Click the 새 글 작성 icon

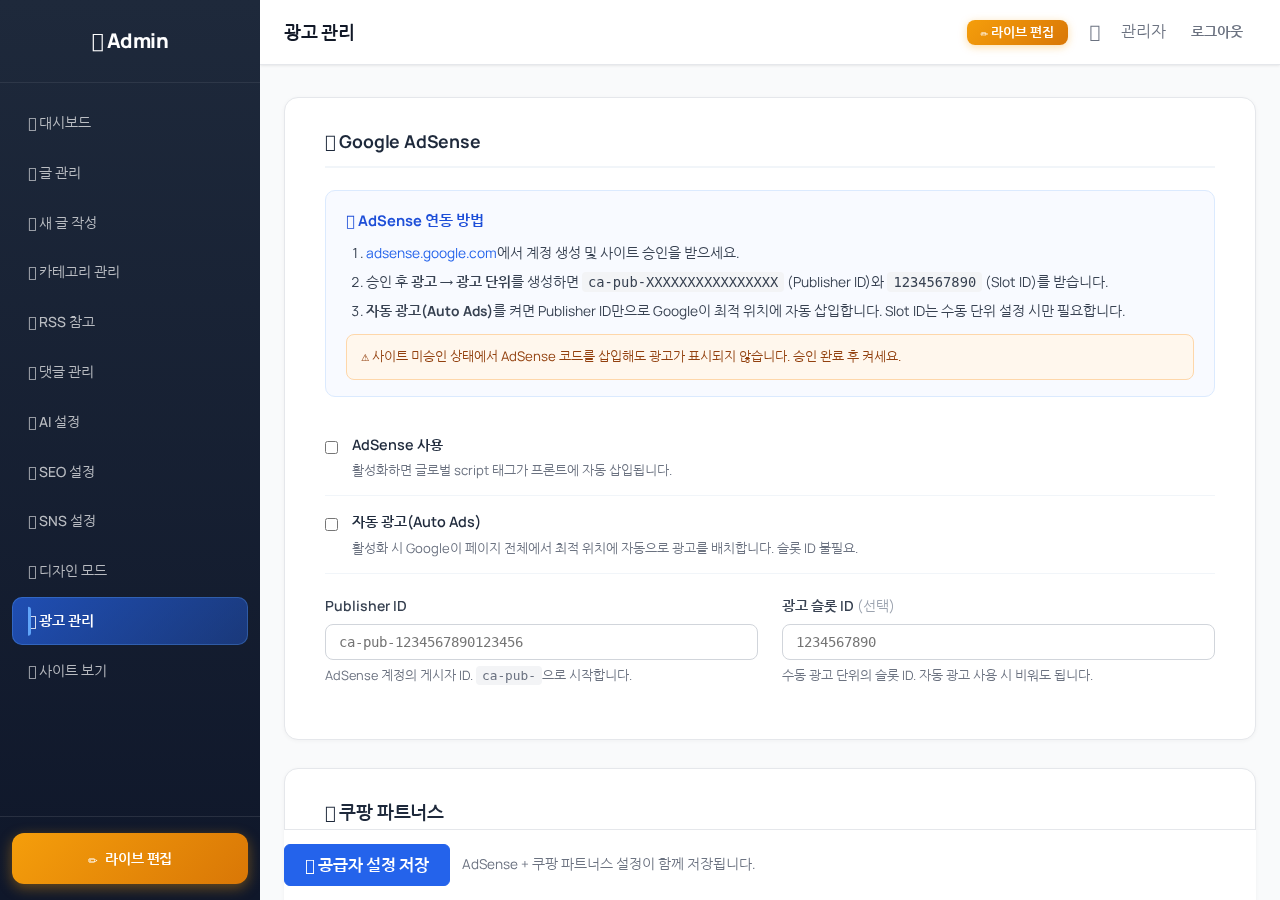pos(31,222)
